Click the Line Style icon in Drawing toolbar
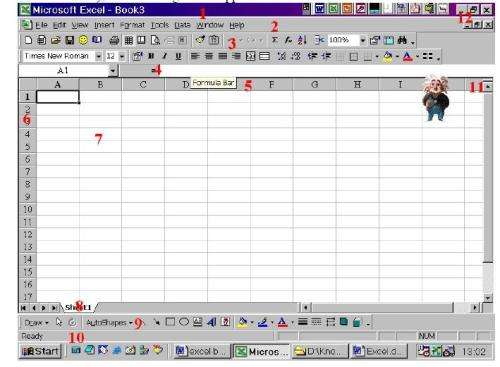Image resolution: width=500 pixels, height=367 pixels. point(303,322)
